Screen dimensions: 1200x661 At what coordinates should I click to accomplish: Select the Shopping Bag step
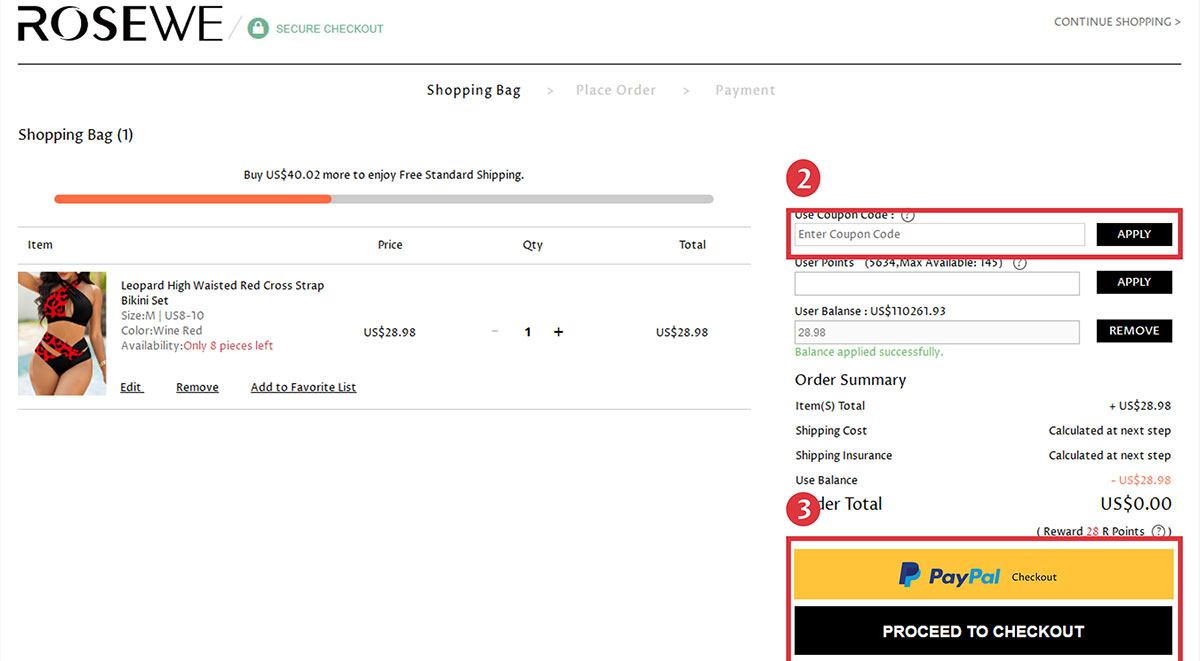(473, 90)
